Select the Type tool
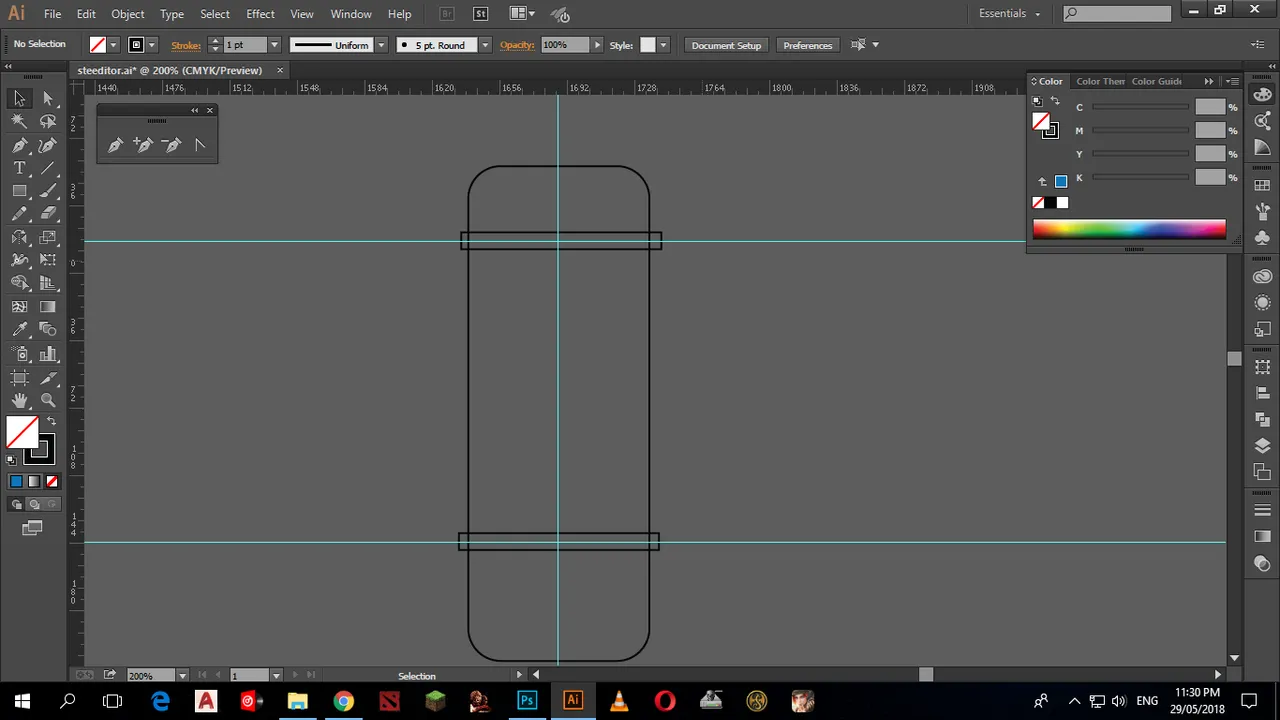Screen dimensions: 1280x720 tap(19, 168)
